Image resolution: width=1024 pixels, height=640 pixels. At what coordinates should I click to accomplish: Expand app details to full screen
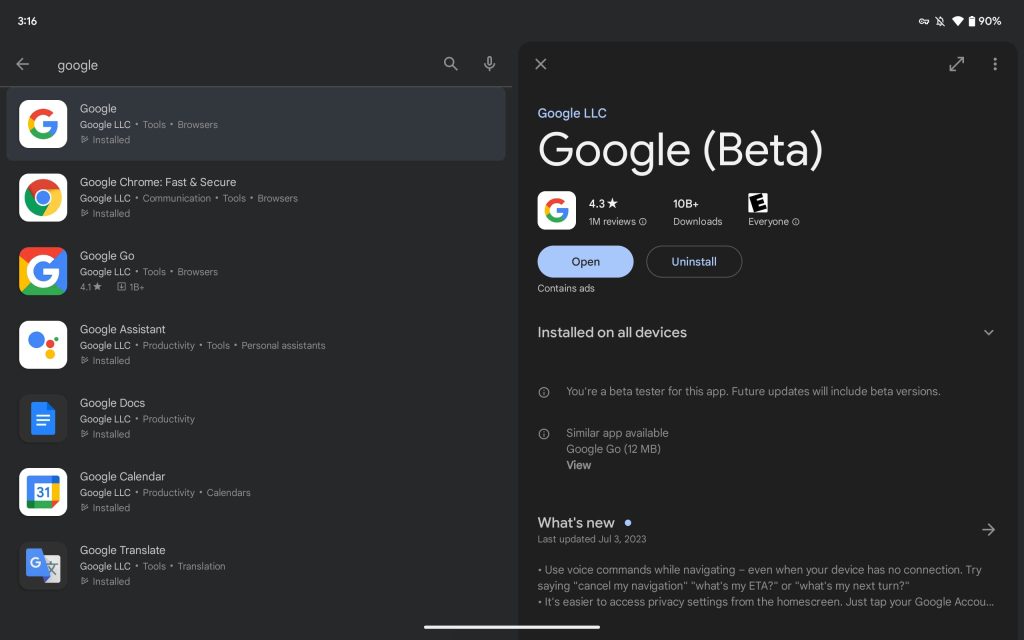click(957, 64)
